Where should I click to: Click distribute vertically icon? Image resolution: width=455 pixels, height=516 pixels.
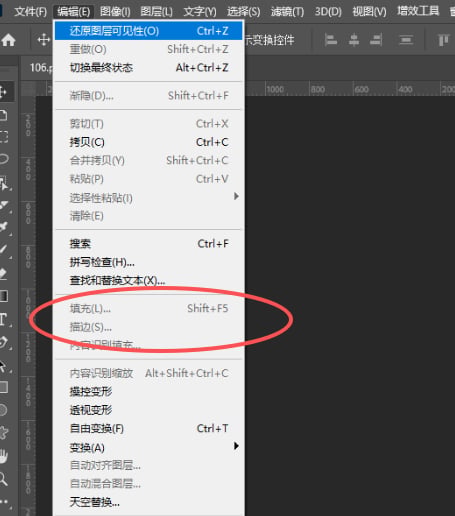[x=406, y=40]
